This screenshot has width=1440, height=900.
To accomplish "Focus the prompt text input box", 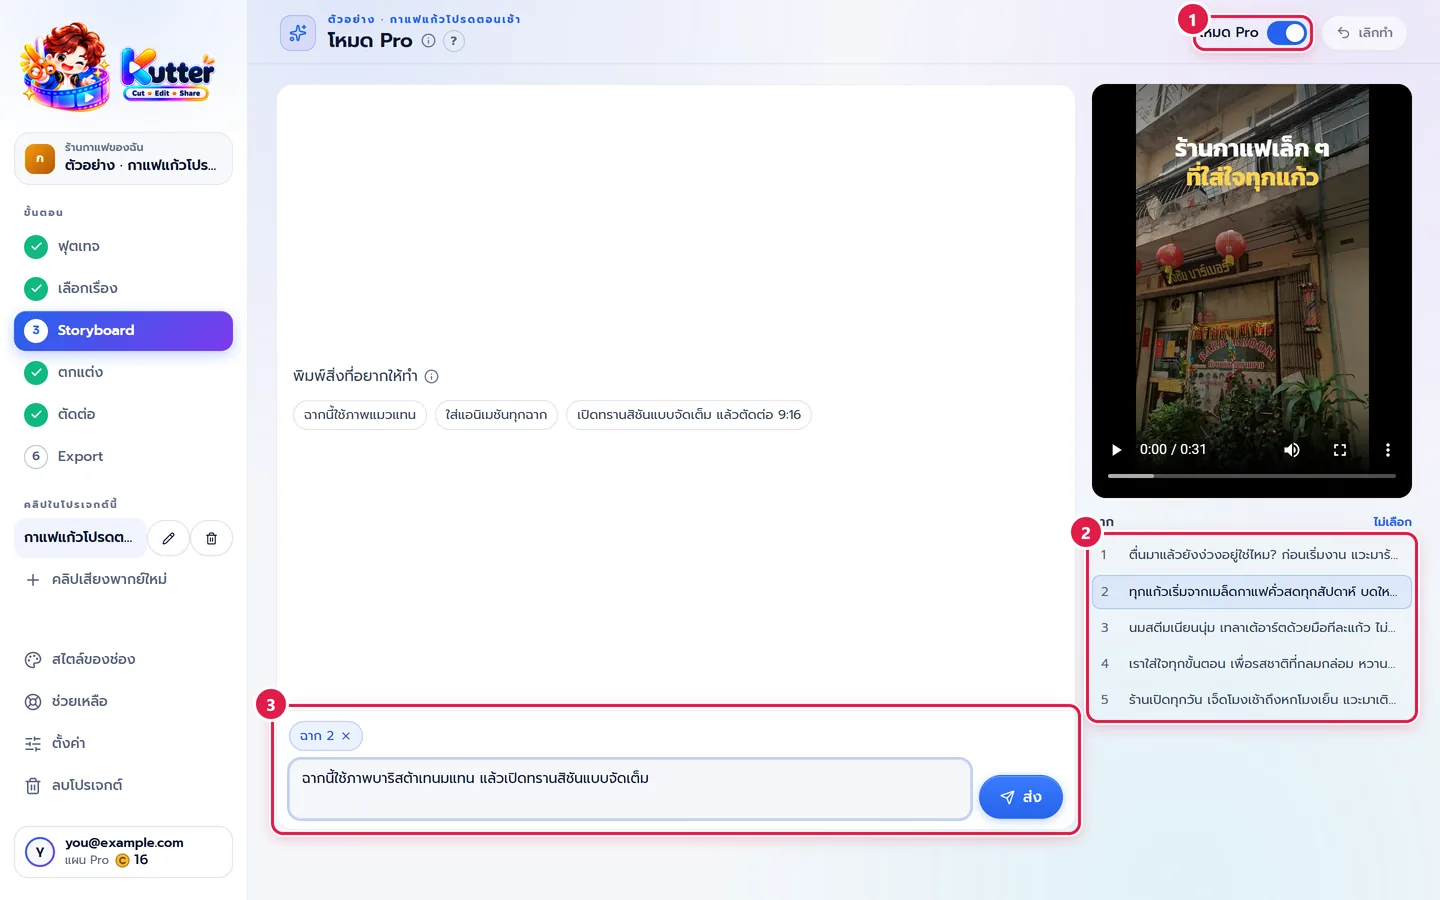I will [630, 789].
